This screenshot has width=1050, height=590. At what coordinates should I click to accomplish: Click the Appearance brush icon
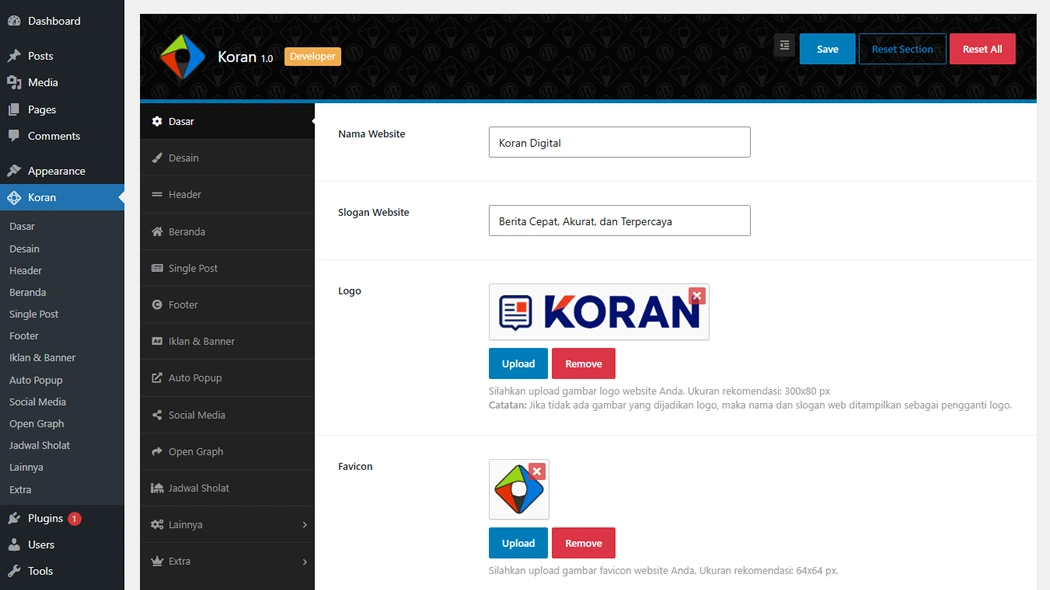pyautogui.click(x=14, y=170)
